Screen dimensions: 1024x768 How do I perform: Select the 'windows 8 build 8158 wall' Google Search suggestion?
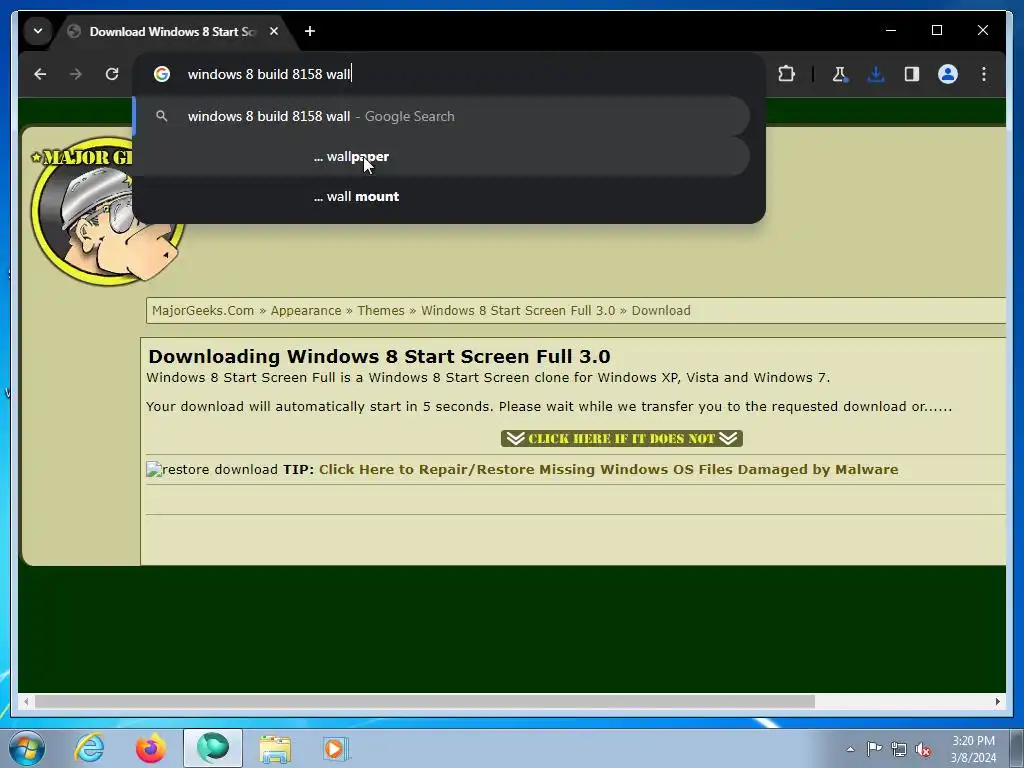pyautogui.click(x=442, y=116)
